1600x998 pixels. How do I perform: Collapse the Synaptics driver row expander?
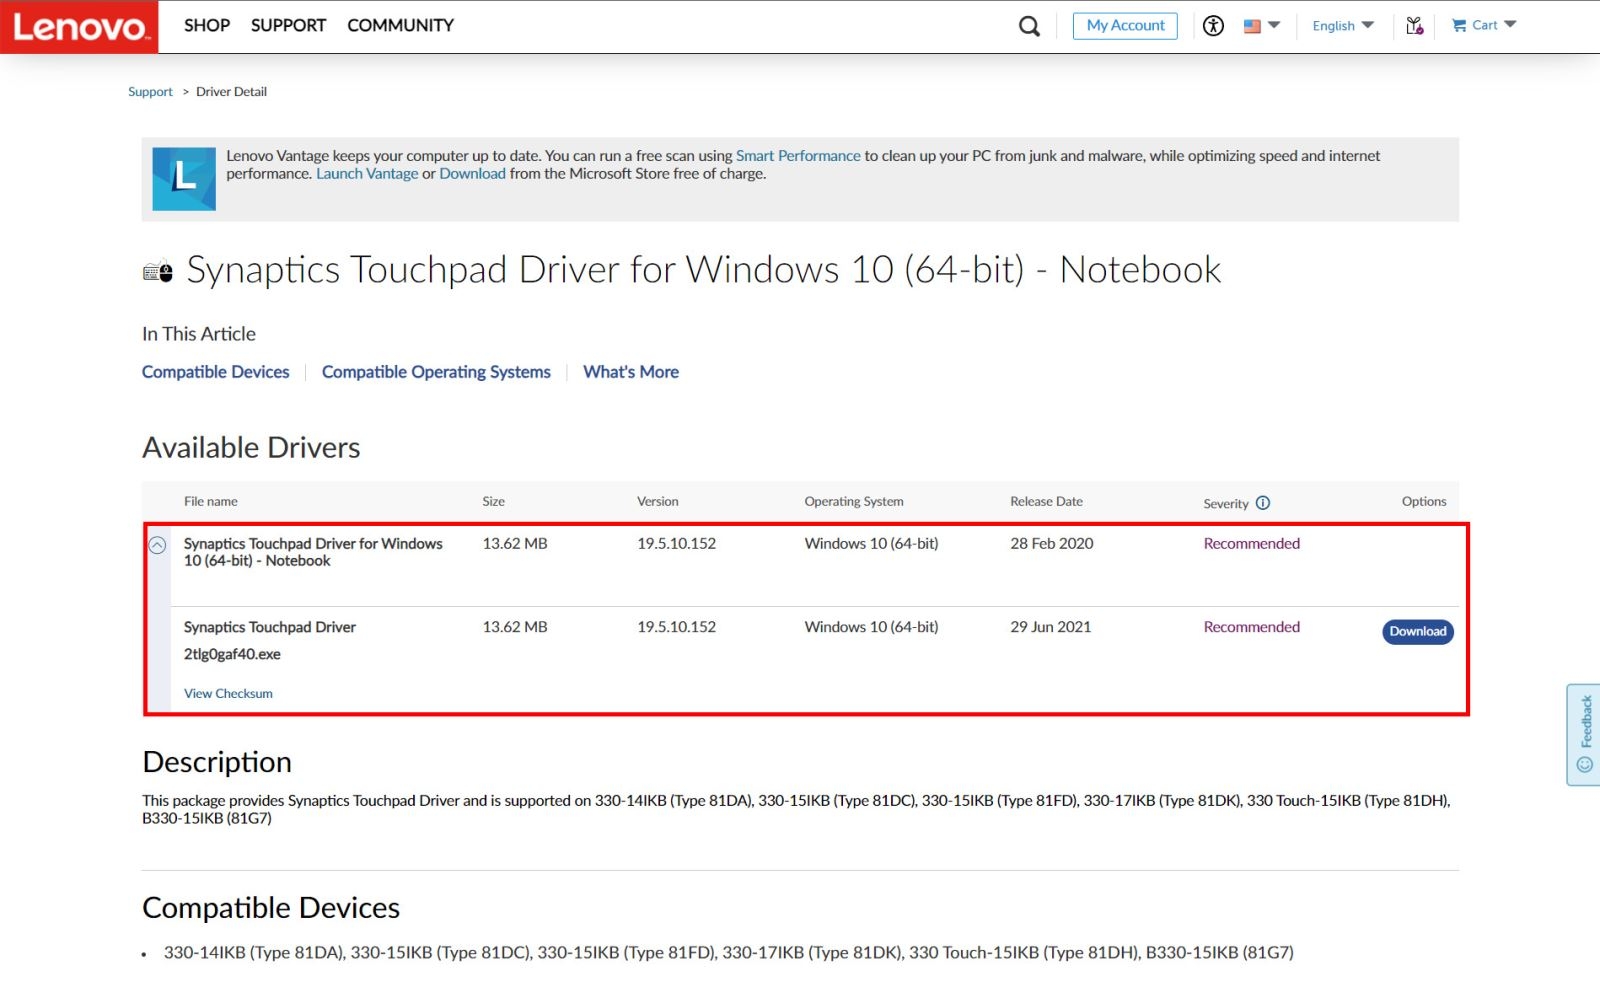tap(157, 545)
